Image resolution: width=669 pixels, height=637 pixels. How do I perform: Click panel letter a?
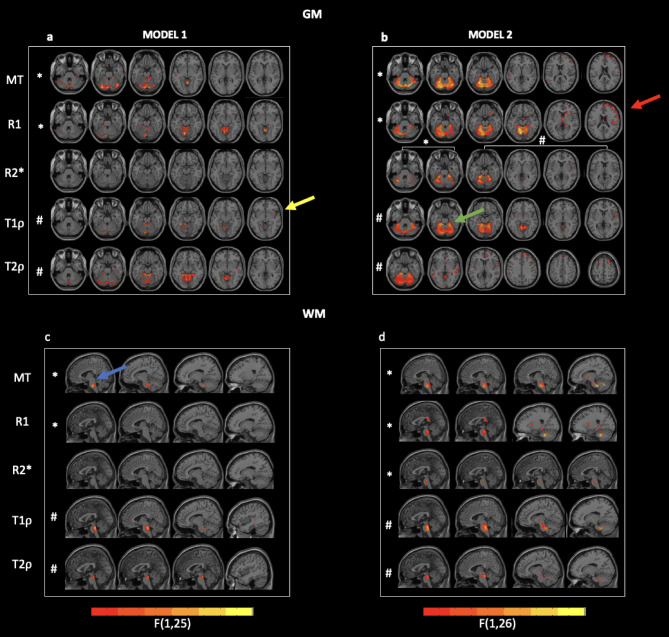[50, 38]
